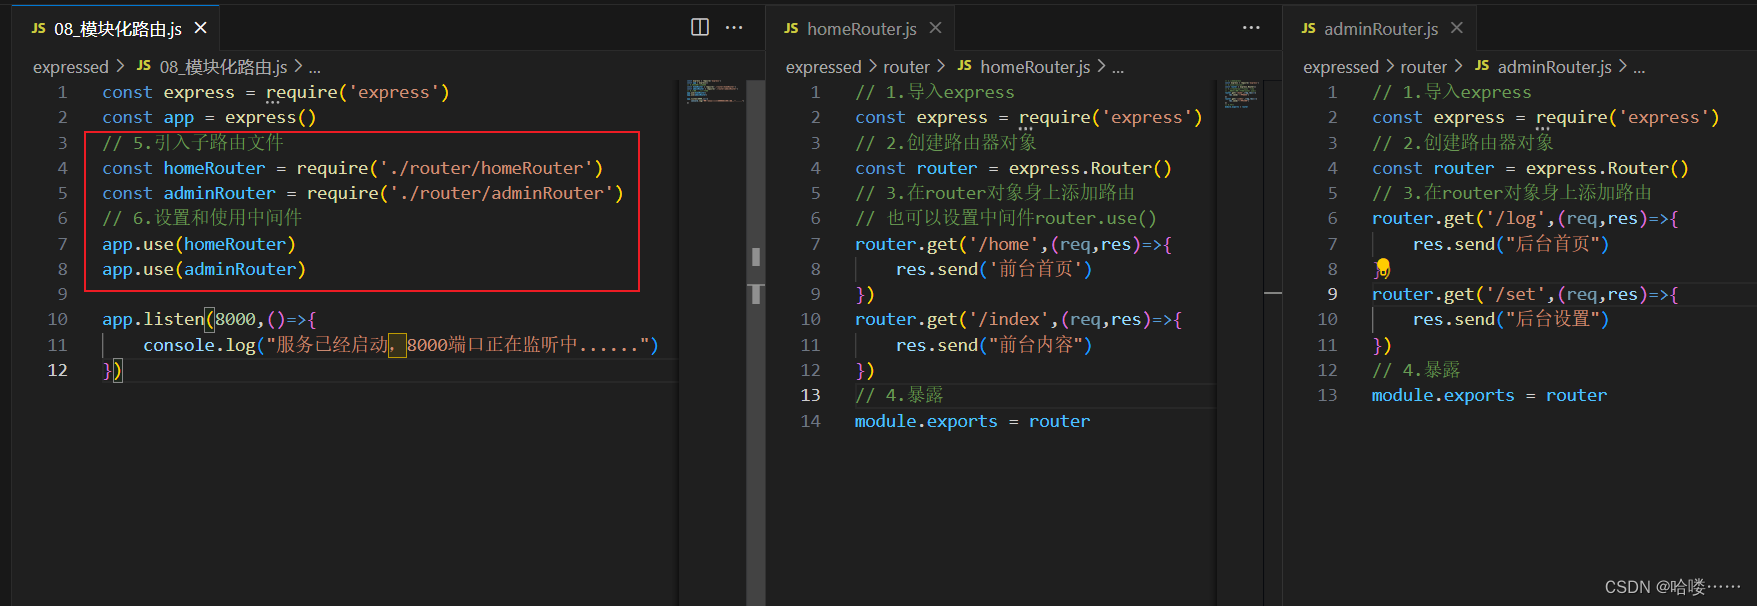Click app.listen(8000 code line

click(209, 319)
